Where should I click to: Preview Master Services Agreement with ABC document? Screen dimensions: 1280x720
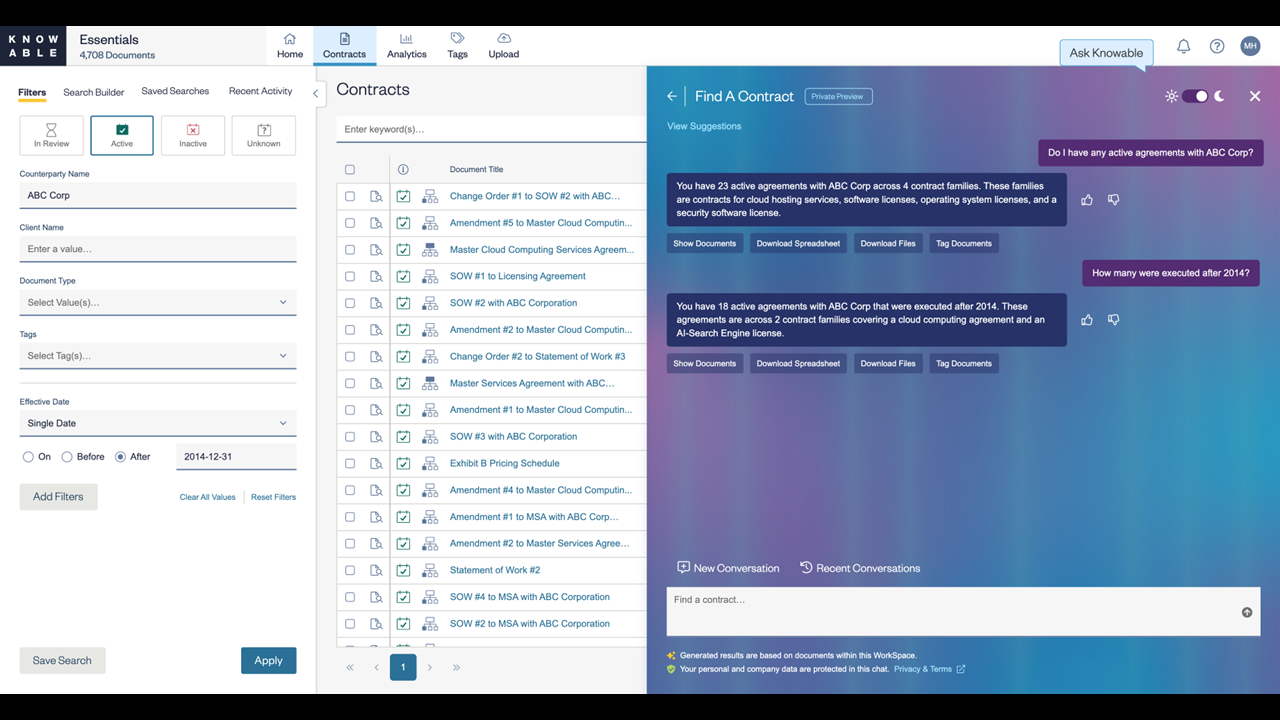click(x=376, y=383)
